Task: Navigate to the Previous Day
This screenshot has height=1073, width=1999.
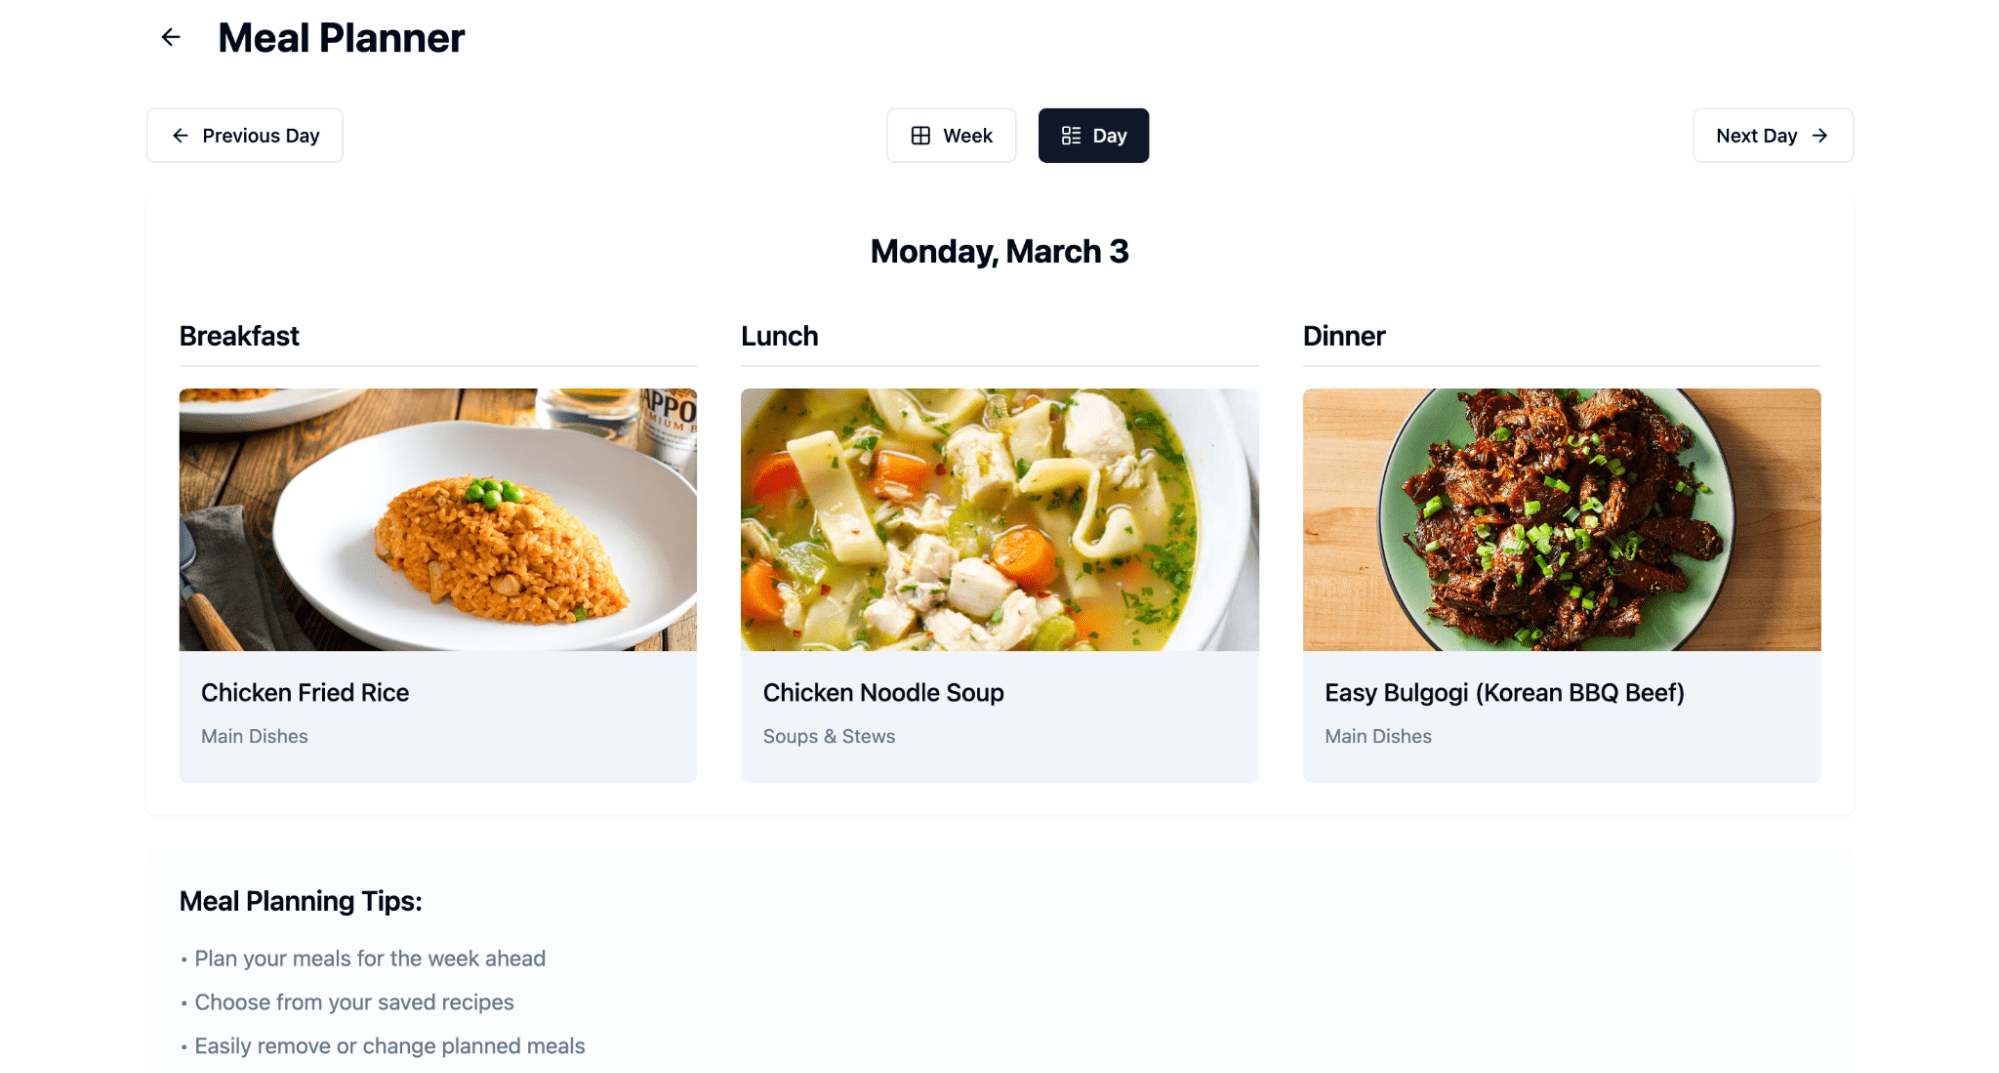Action: (x=244, y=135)
